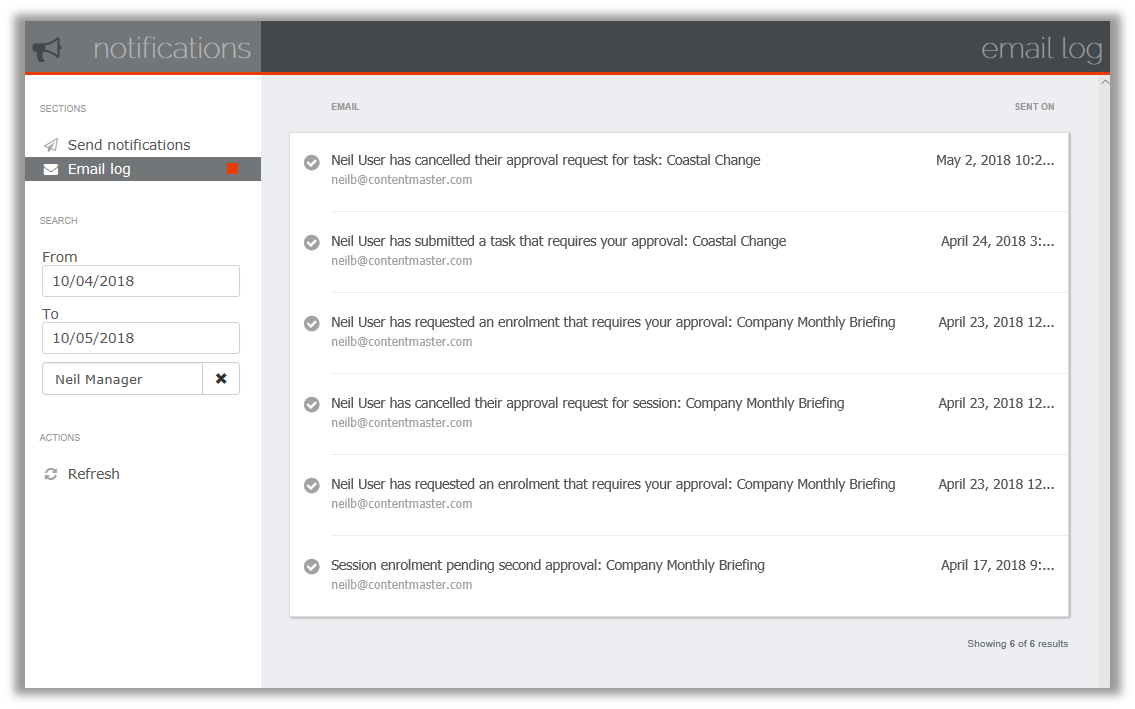Toggle the checkmark on the April 23 enrolment request email
1135x709 pixels.
click(x=311, y=323)
